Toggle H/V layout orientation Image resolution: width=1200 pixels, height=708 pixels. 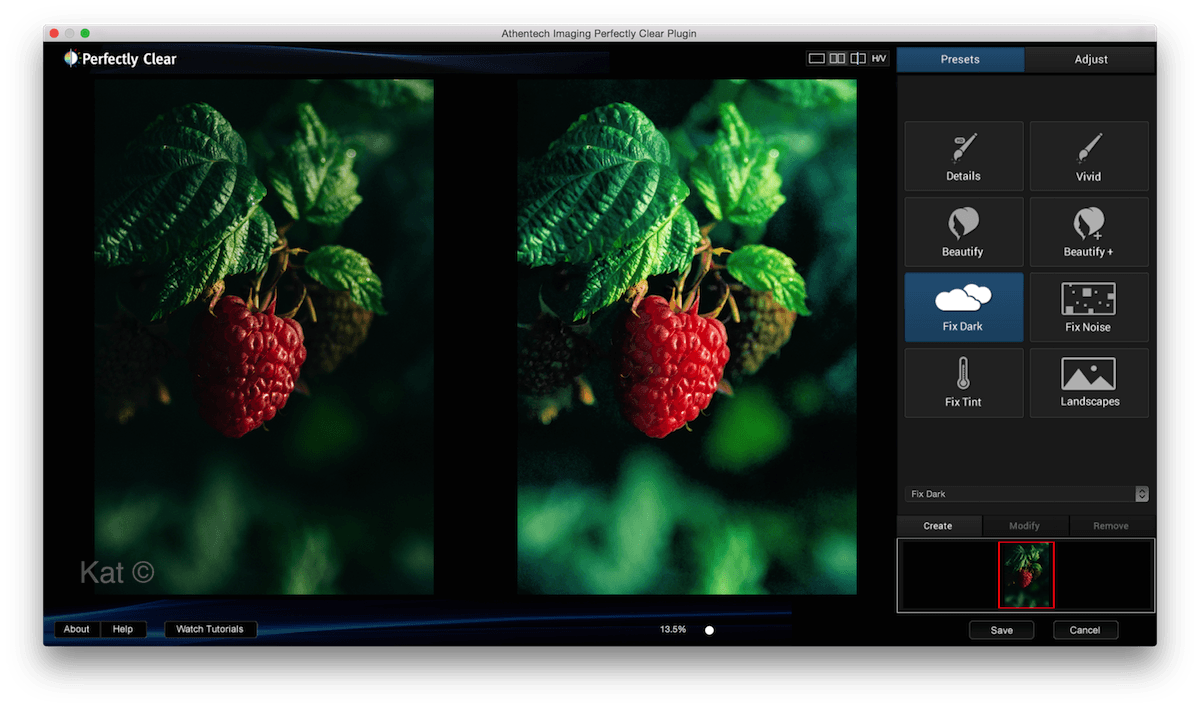pos(879,59)
